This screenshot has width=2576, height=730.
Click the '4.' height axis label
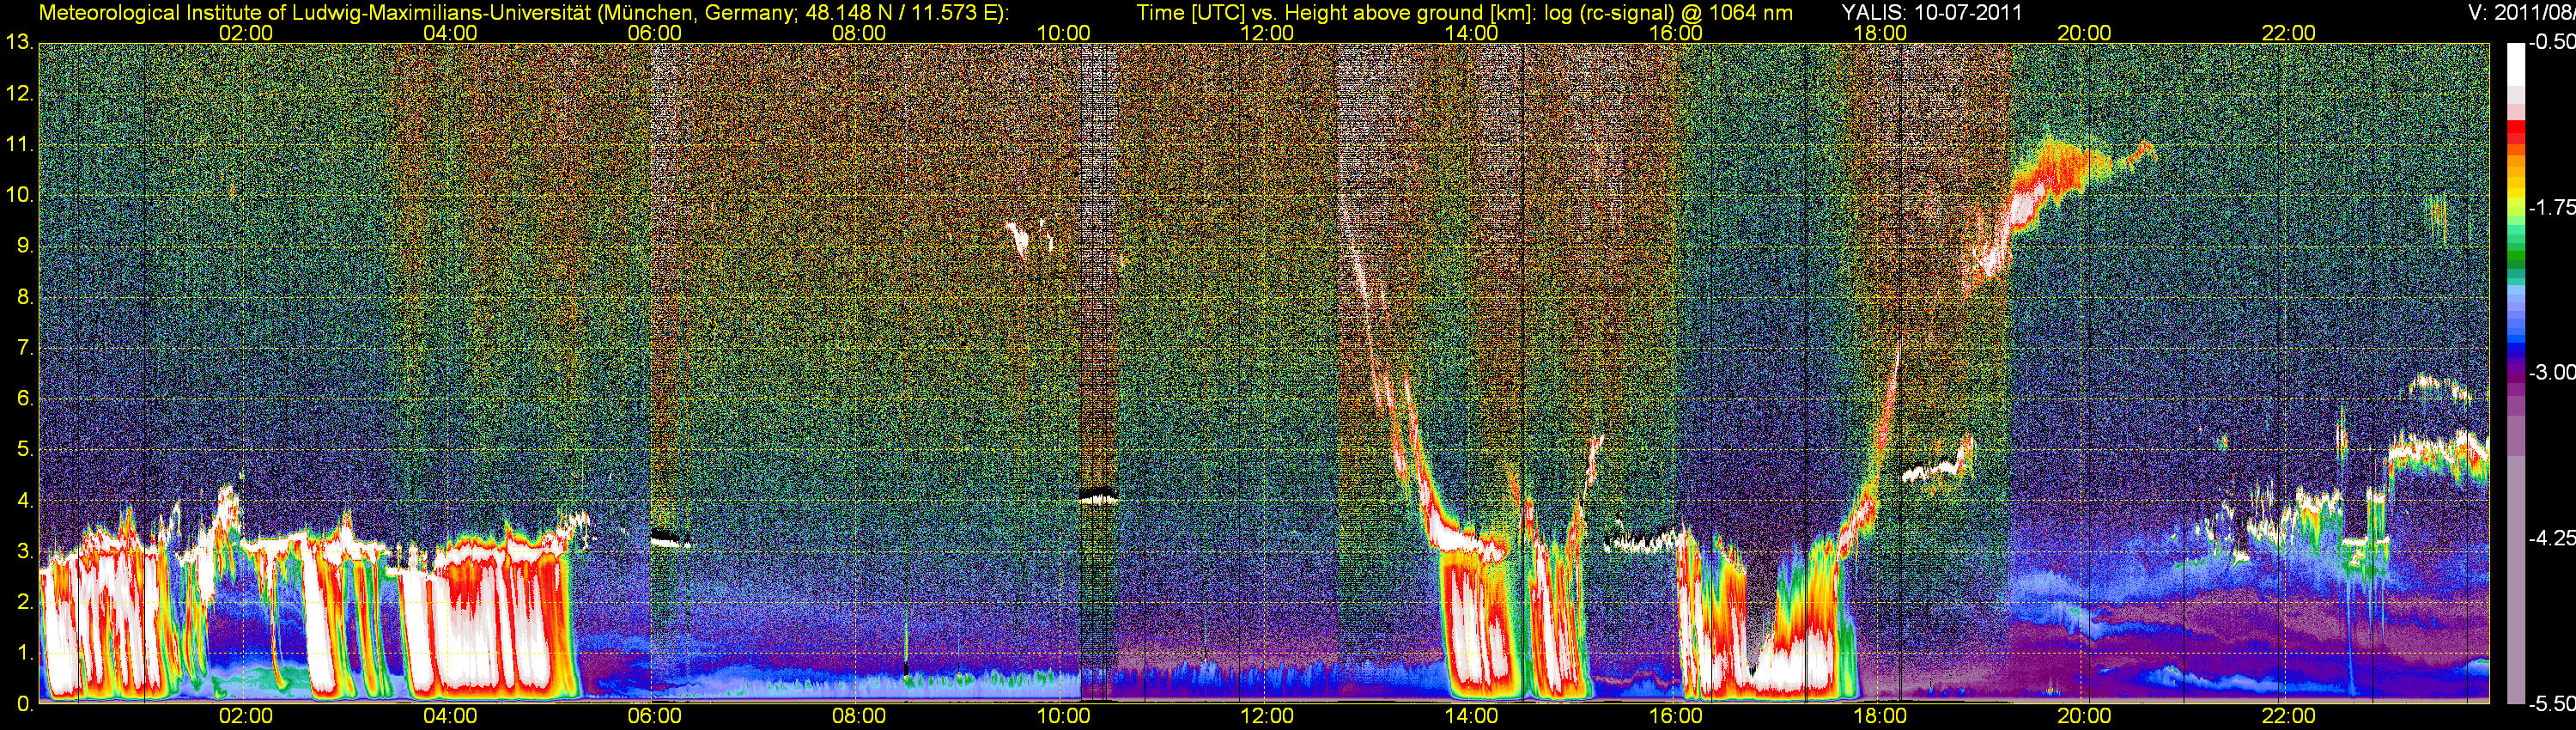pos(25,500)
